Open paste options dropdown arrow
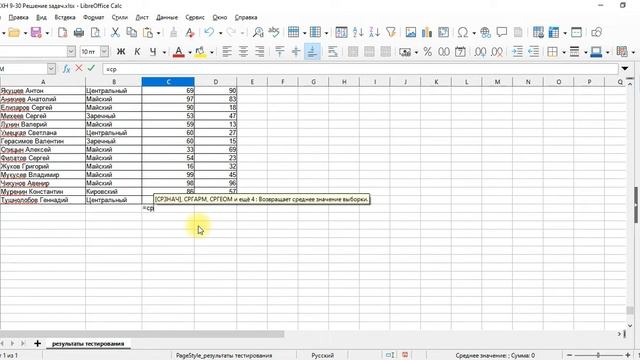 [x=158, y=33]
